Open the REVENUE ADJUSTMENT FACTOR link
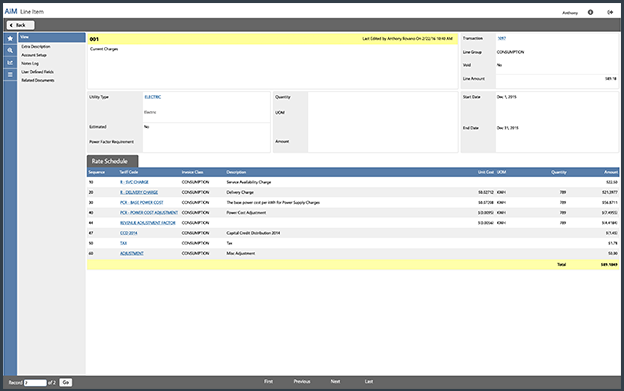Screen dimensions: 624x391 (x=148, y=223)
